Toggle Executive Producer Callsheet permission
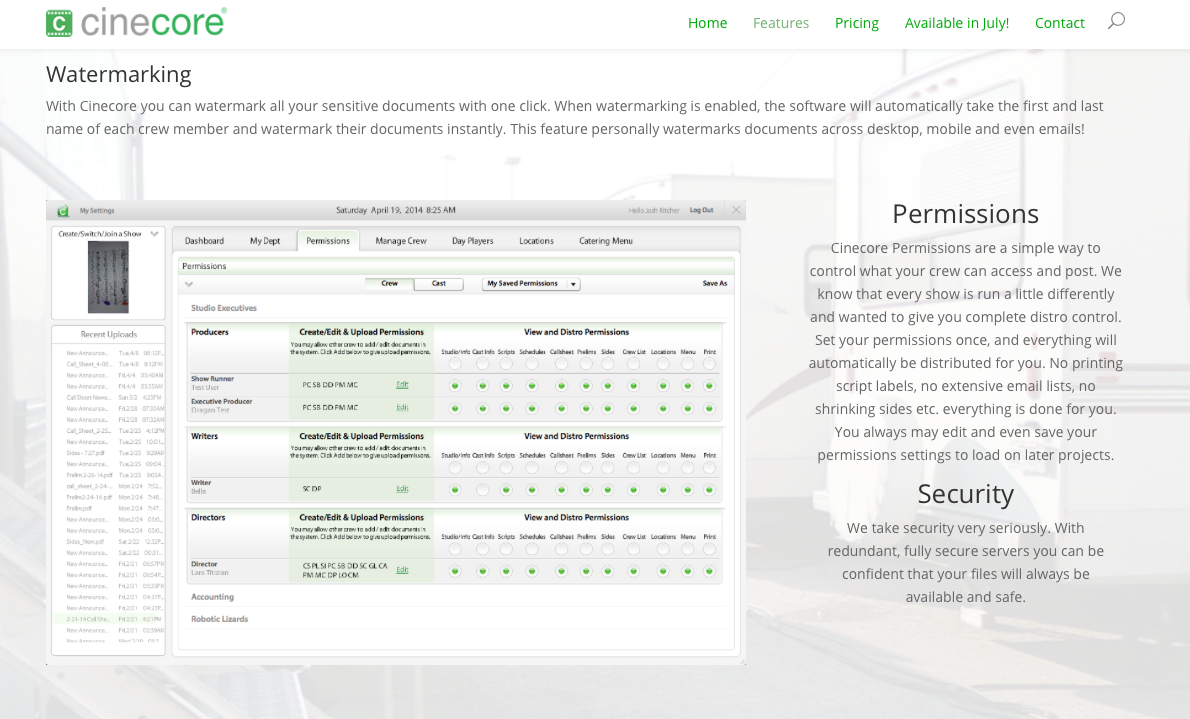Screen dimensions: 1190x719 [561, 408]
